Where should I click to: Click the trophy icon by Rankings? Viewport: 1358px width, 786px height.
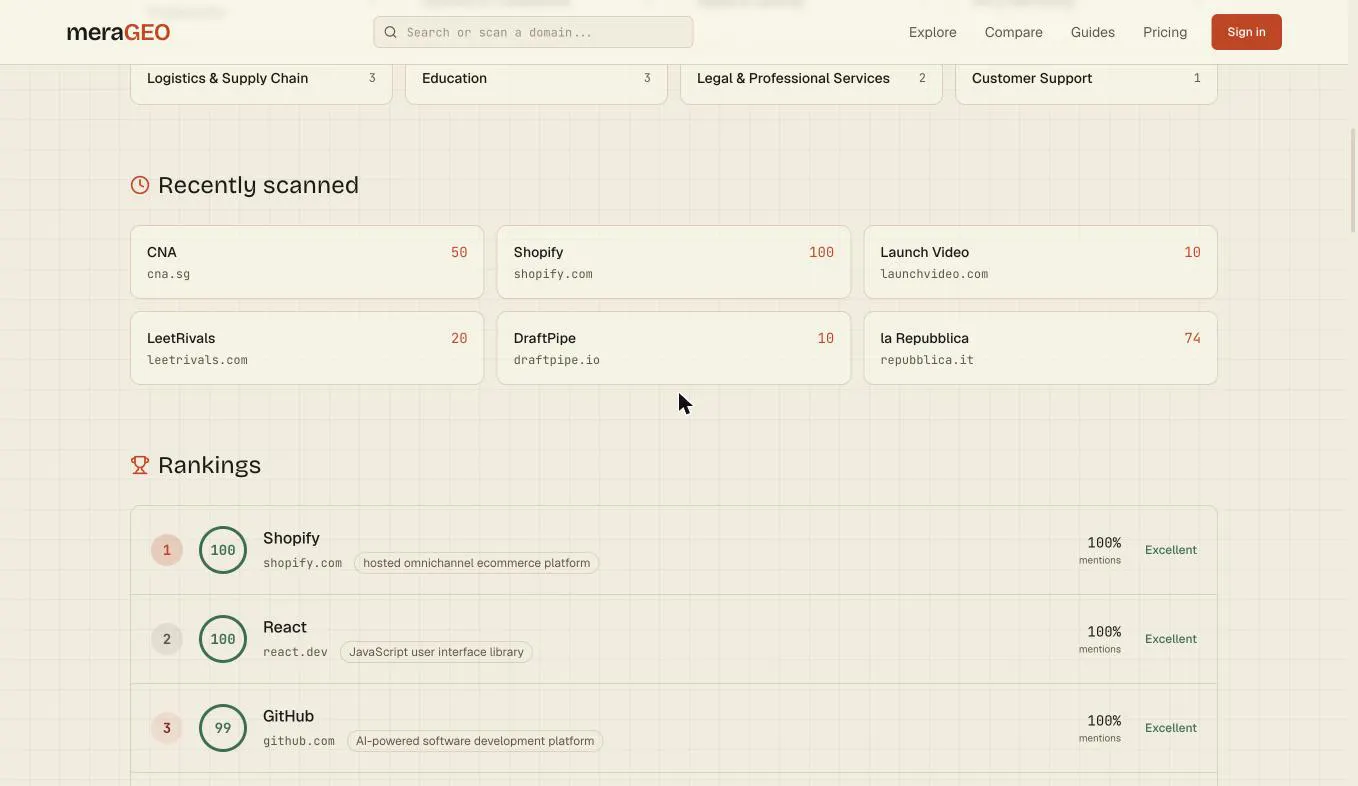click(x=140, y=465)
